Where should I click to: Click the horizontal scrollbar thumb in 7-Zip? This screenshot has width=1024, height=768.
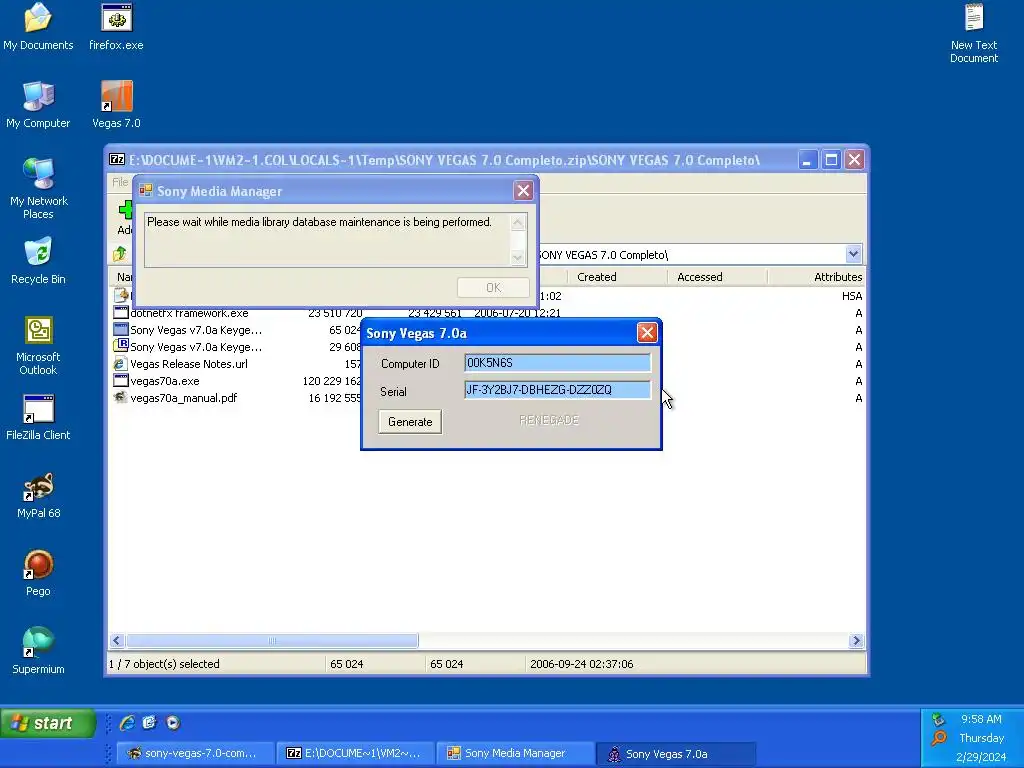272,641
